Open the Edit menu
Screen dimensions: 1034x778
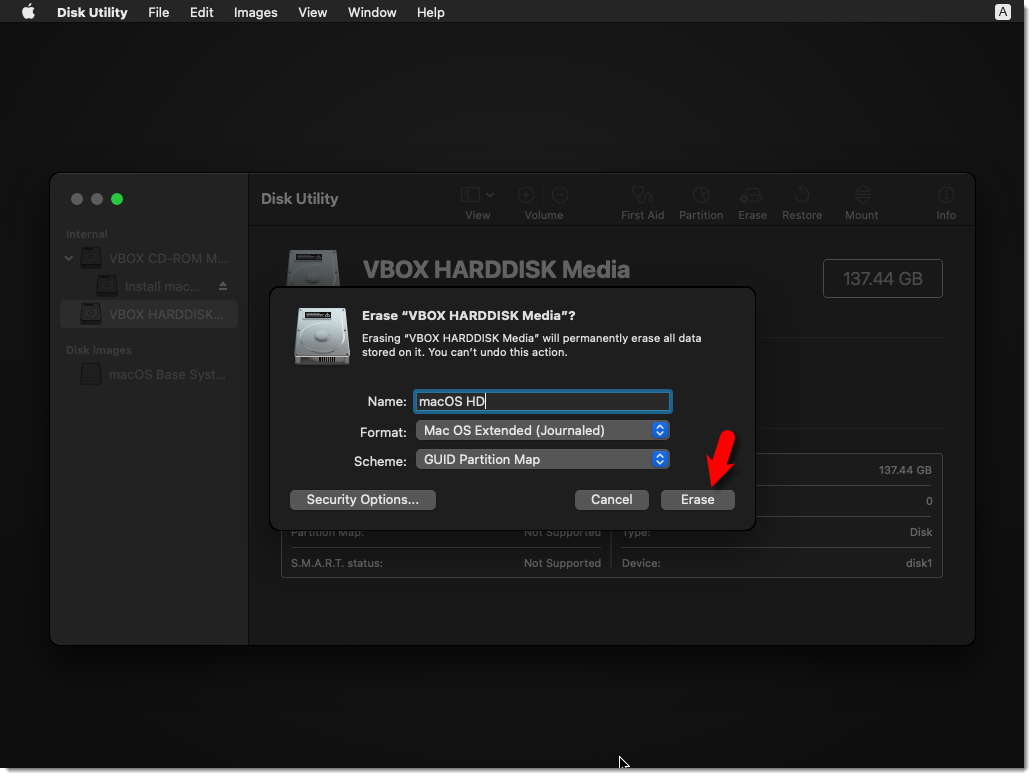202,12
